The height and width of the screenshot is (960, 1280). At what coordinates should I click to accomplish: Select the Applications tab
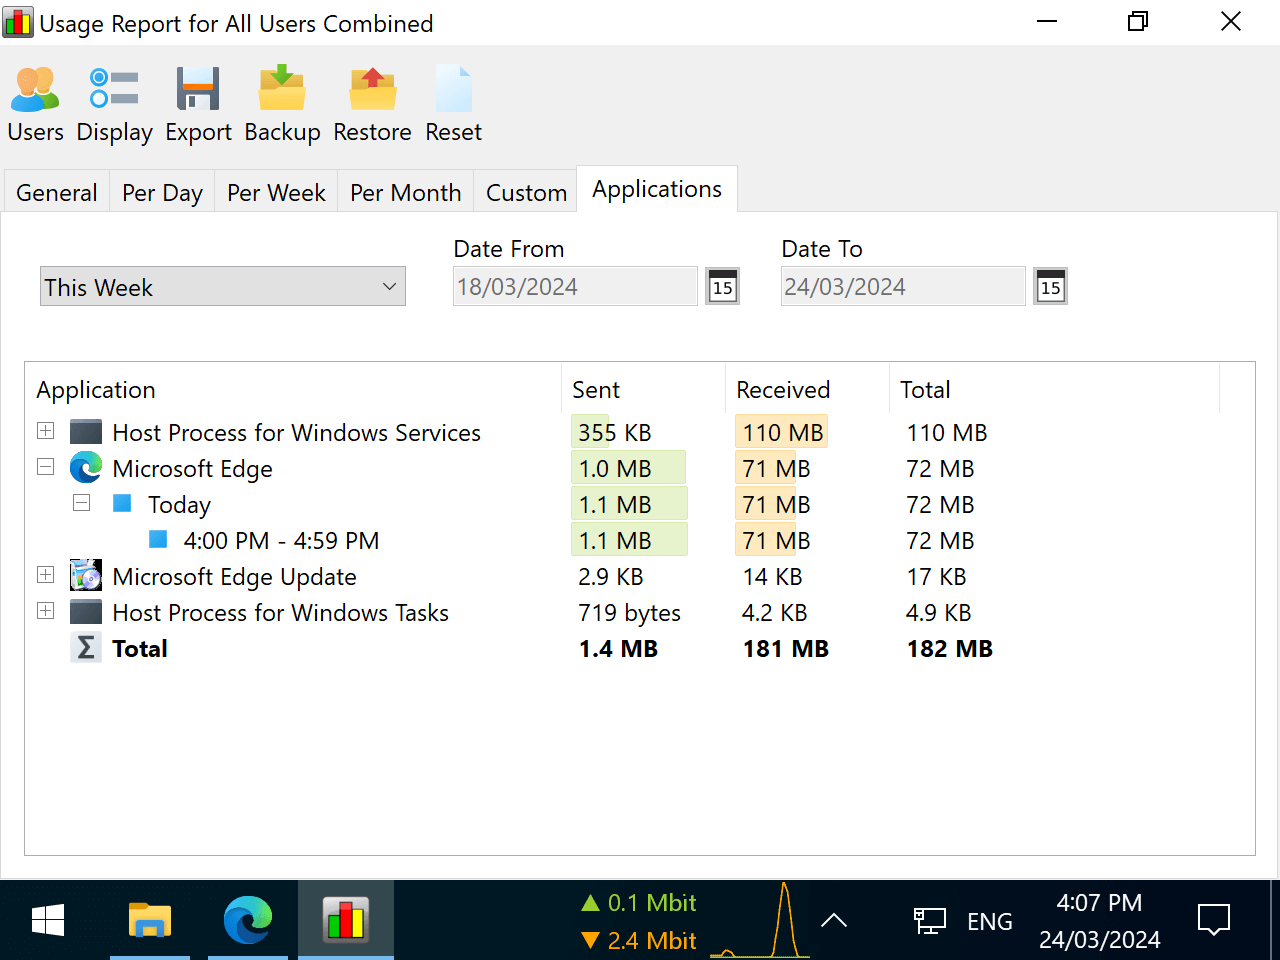click(x=657, y=189)
